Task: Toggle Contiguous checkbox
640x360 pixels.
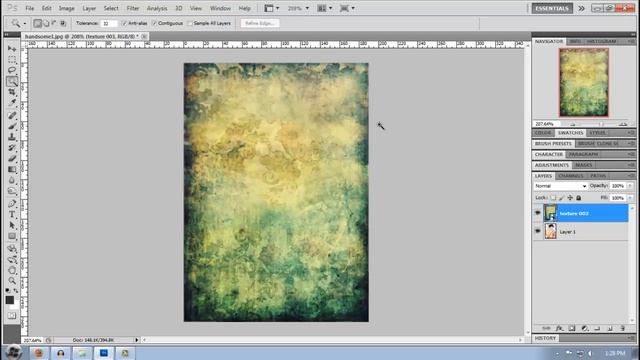Action: pos(154,23)
